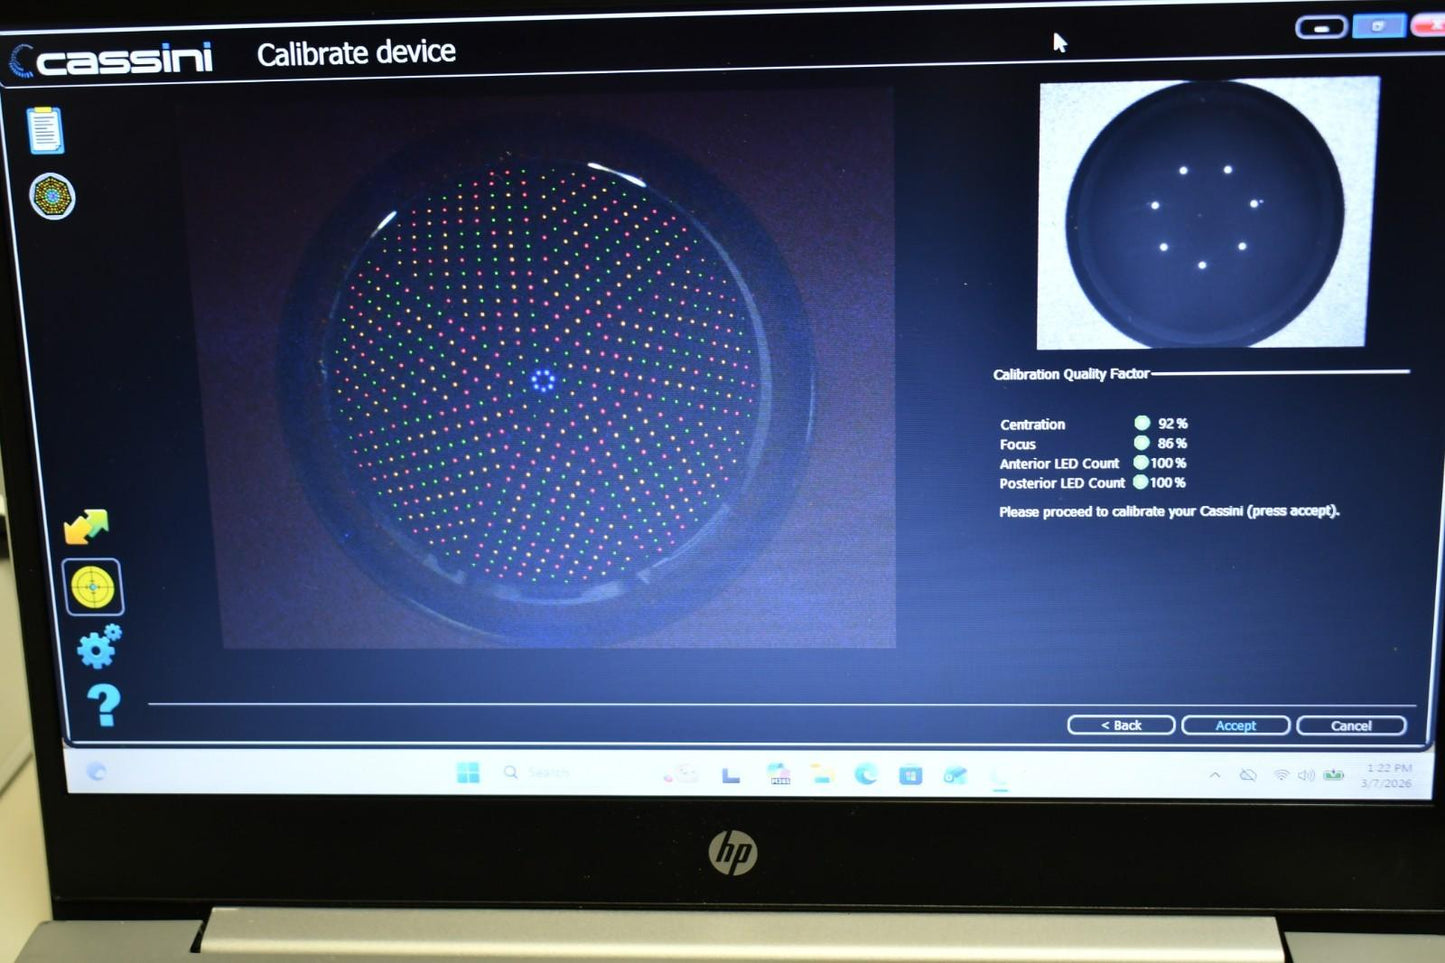Open Microsoft Store from the taskbar
Viewport: 1445px width, 963px height.
(910, 775)
